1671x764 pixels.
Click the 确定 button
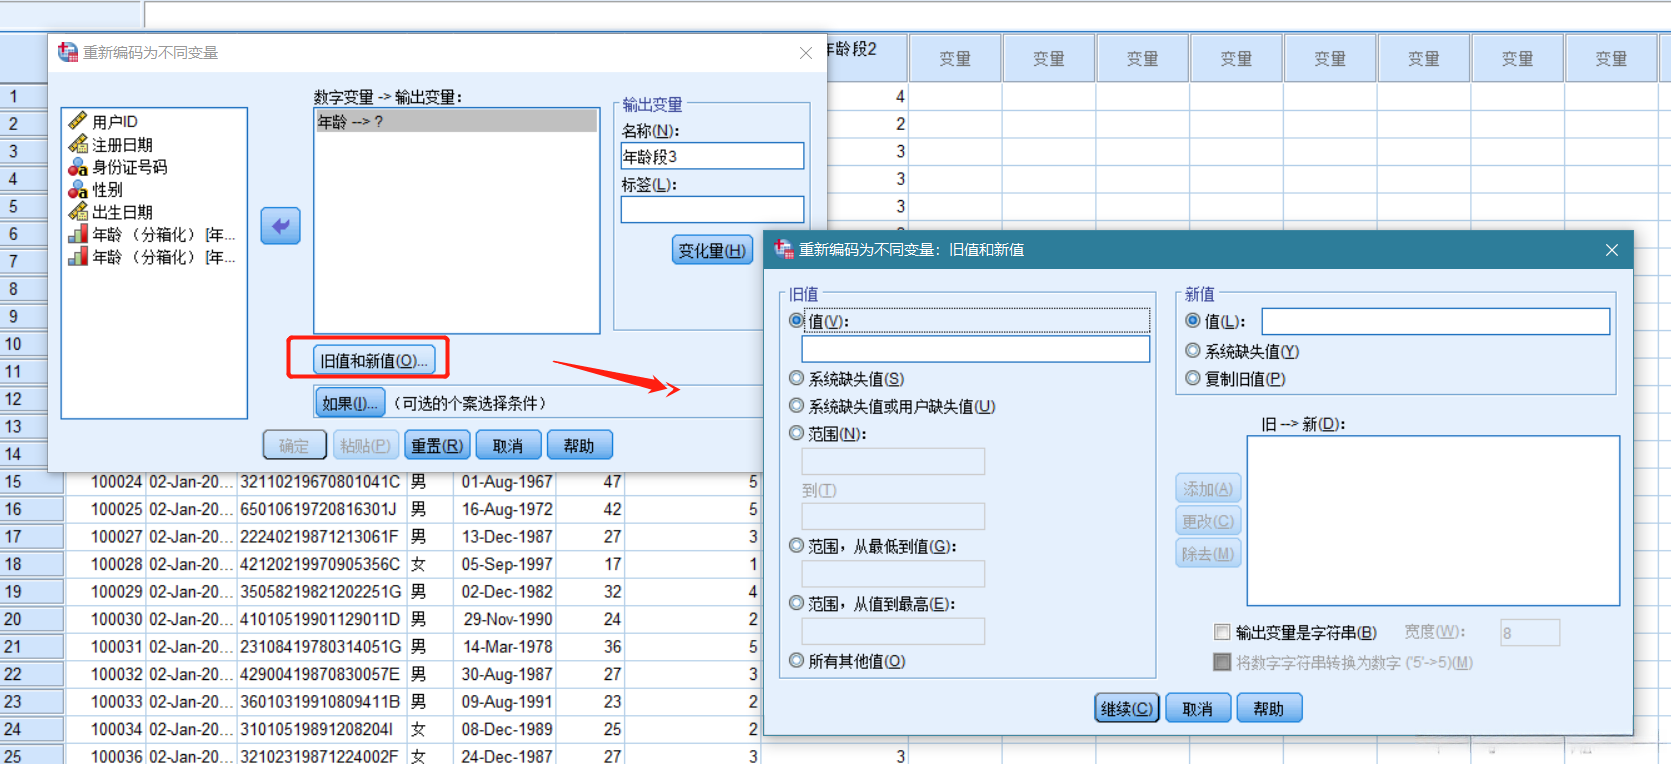(x=294, y=446)
